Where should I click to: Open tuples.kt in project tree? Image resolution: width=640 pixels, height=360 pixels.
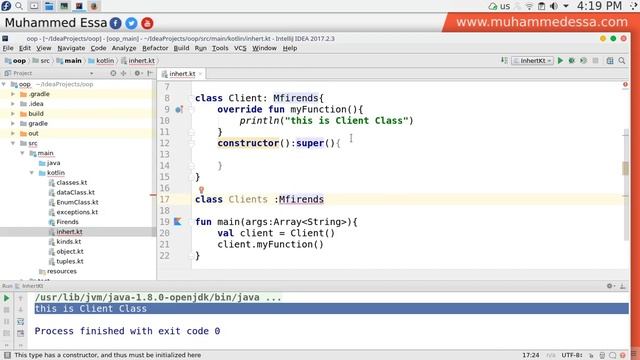70,261
